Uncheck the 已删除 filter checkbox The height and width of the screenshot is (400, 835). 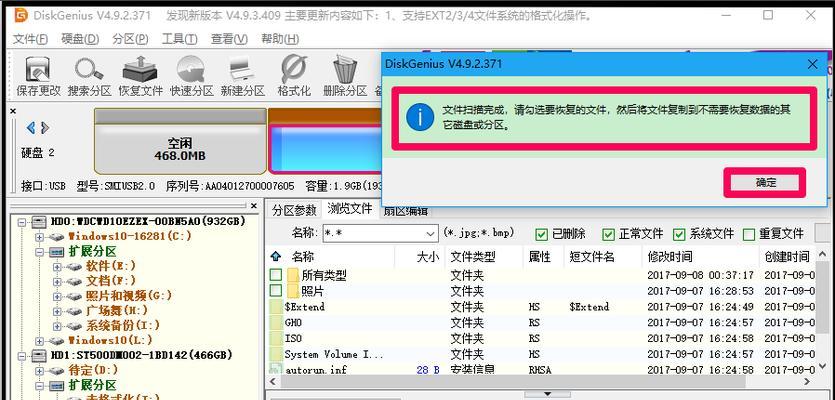tap(542, 234)
